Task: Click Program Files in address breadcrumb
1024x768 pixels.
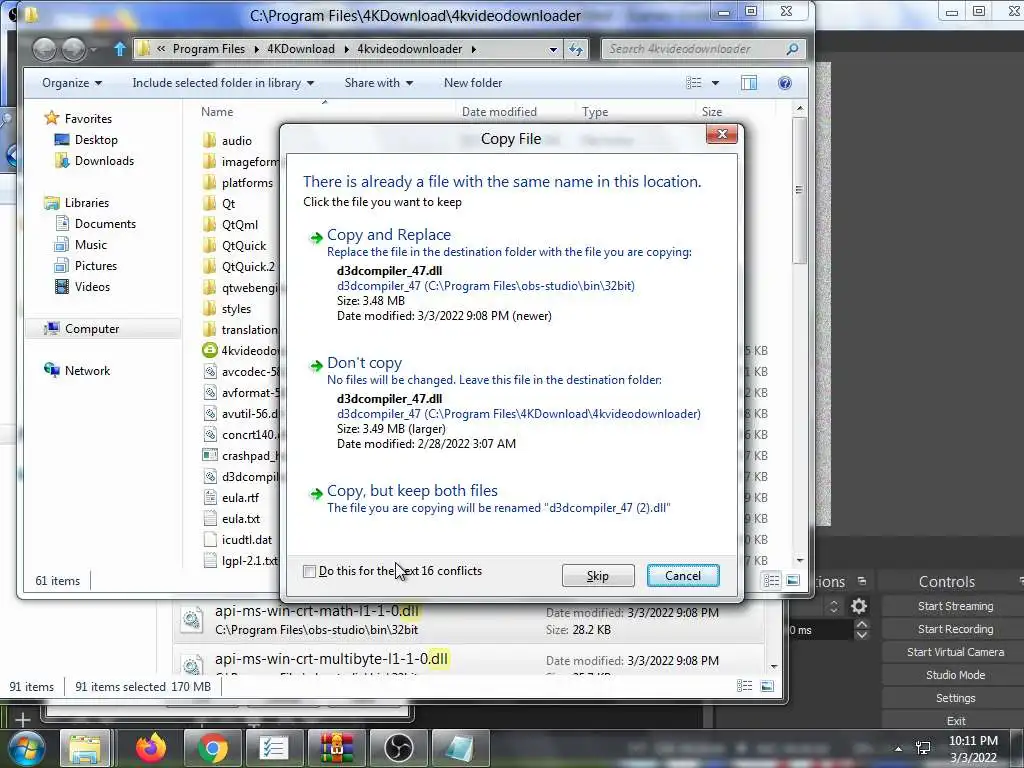Action: click(x=209, y=49)
